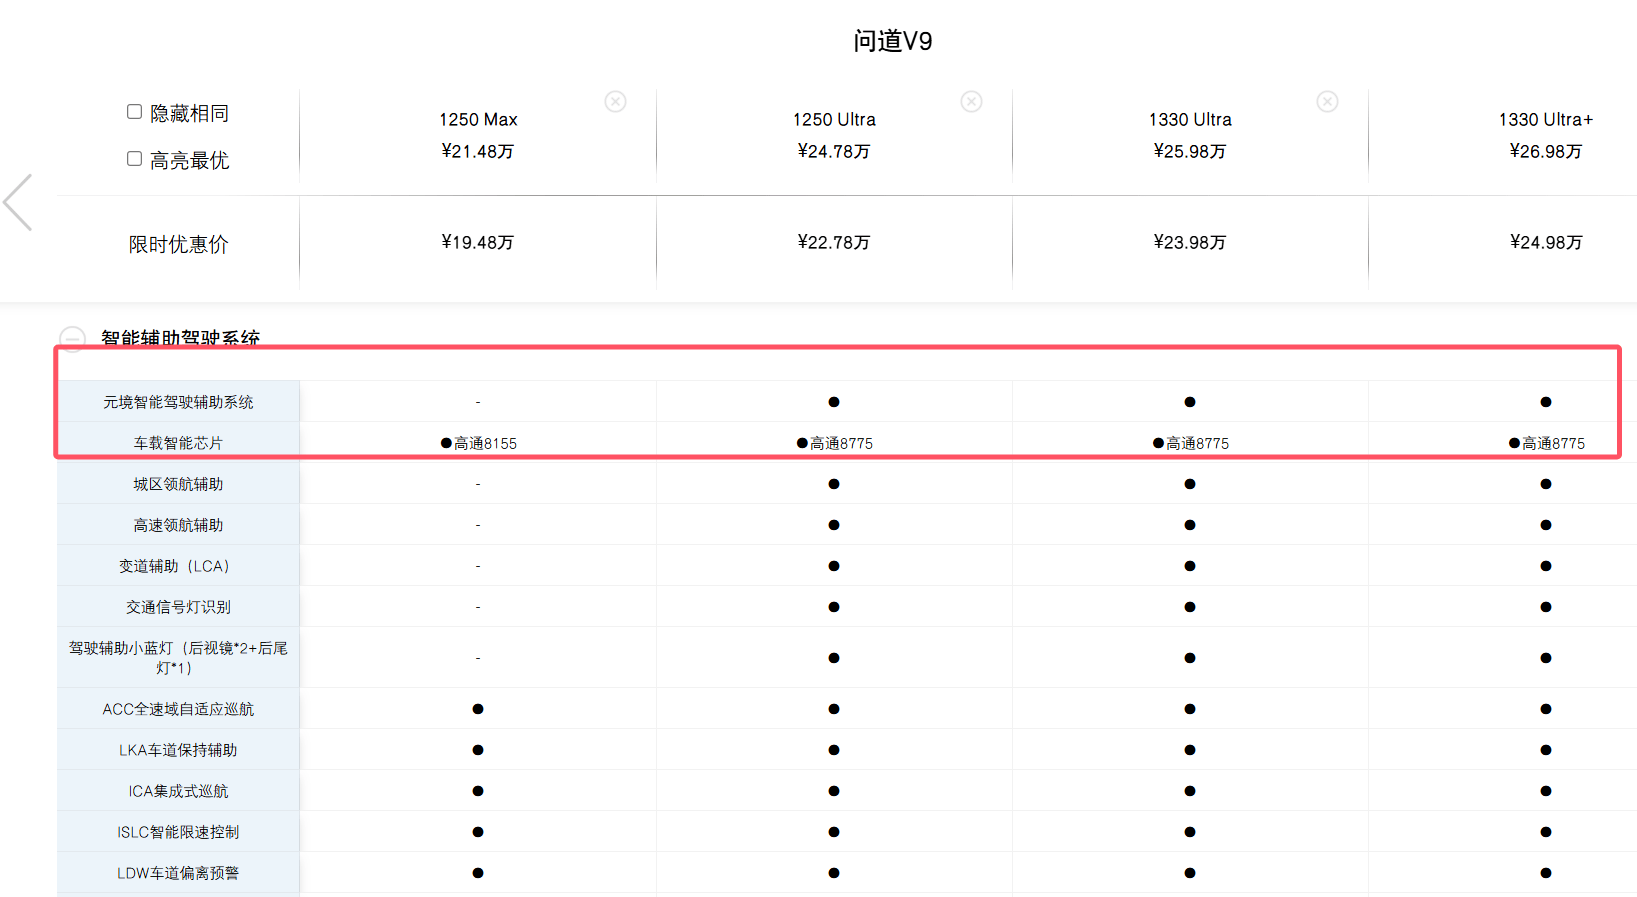The height and width of the screenshot is (897, 1637).
Task: Click the LKA车道保持辅助 row label
Action: pos(178,750)
